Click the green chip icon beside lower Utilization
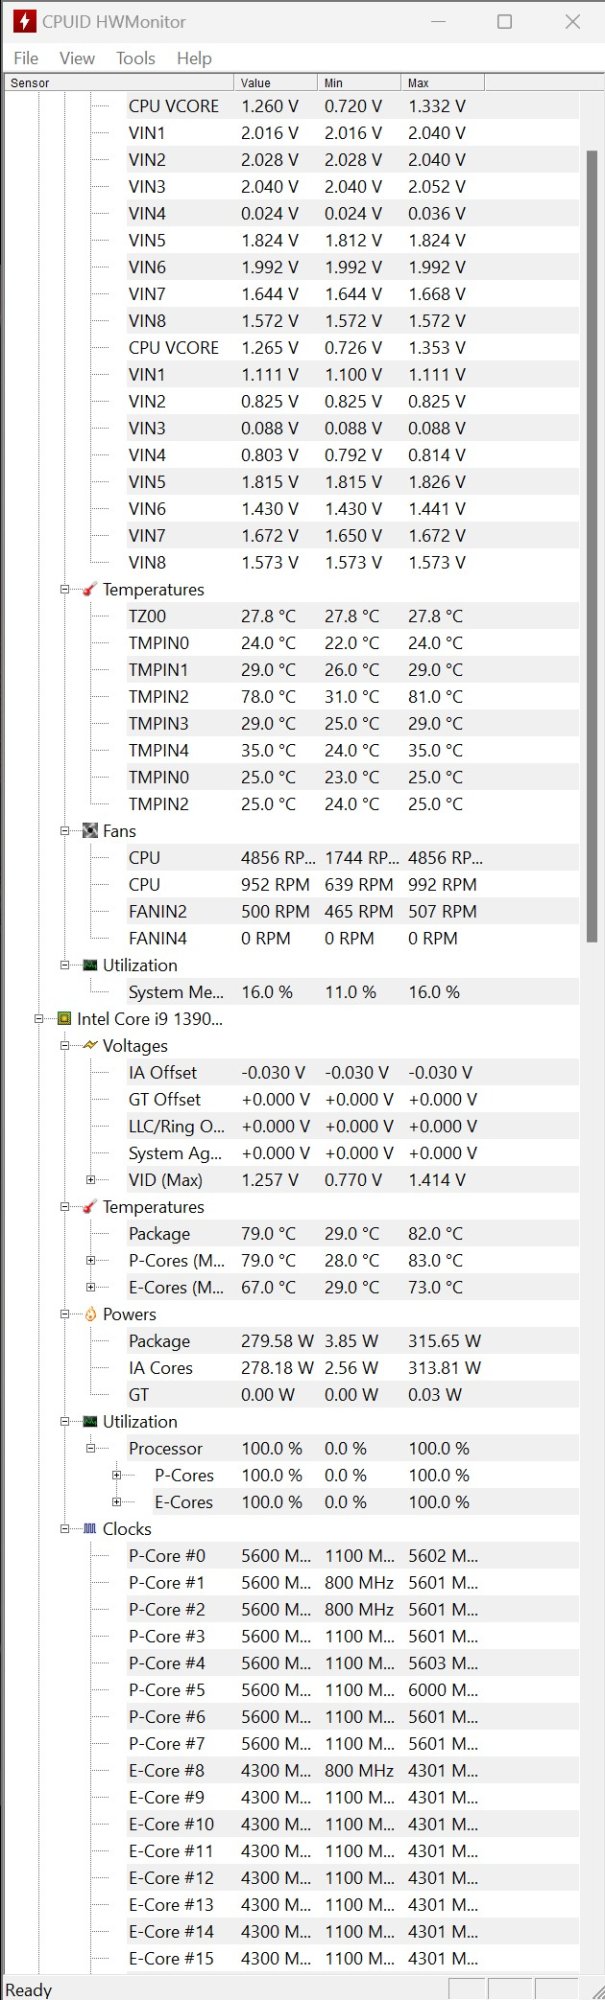The width and height of the screenshot is (605, 2000). (x=90, y=1422)
